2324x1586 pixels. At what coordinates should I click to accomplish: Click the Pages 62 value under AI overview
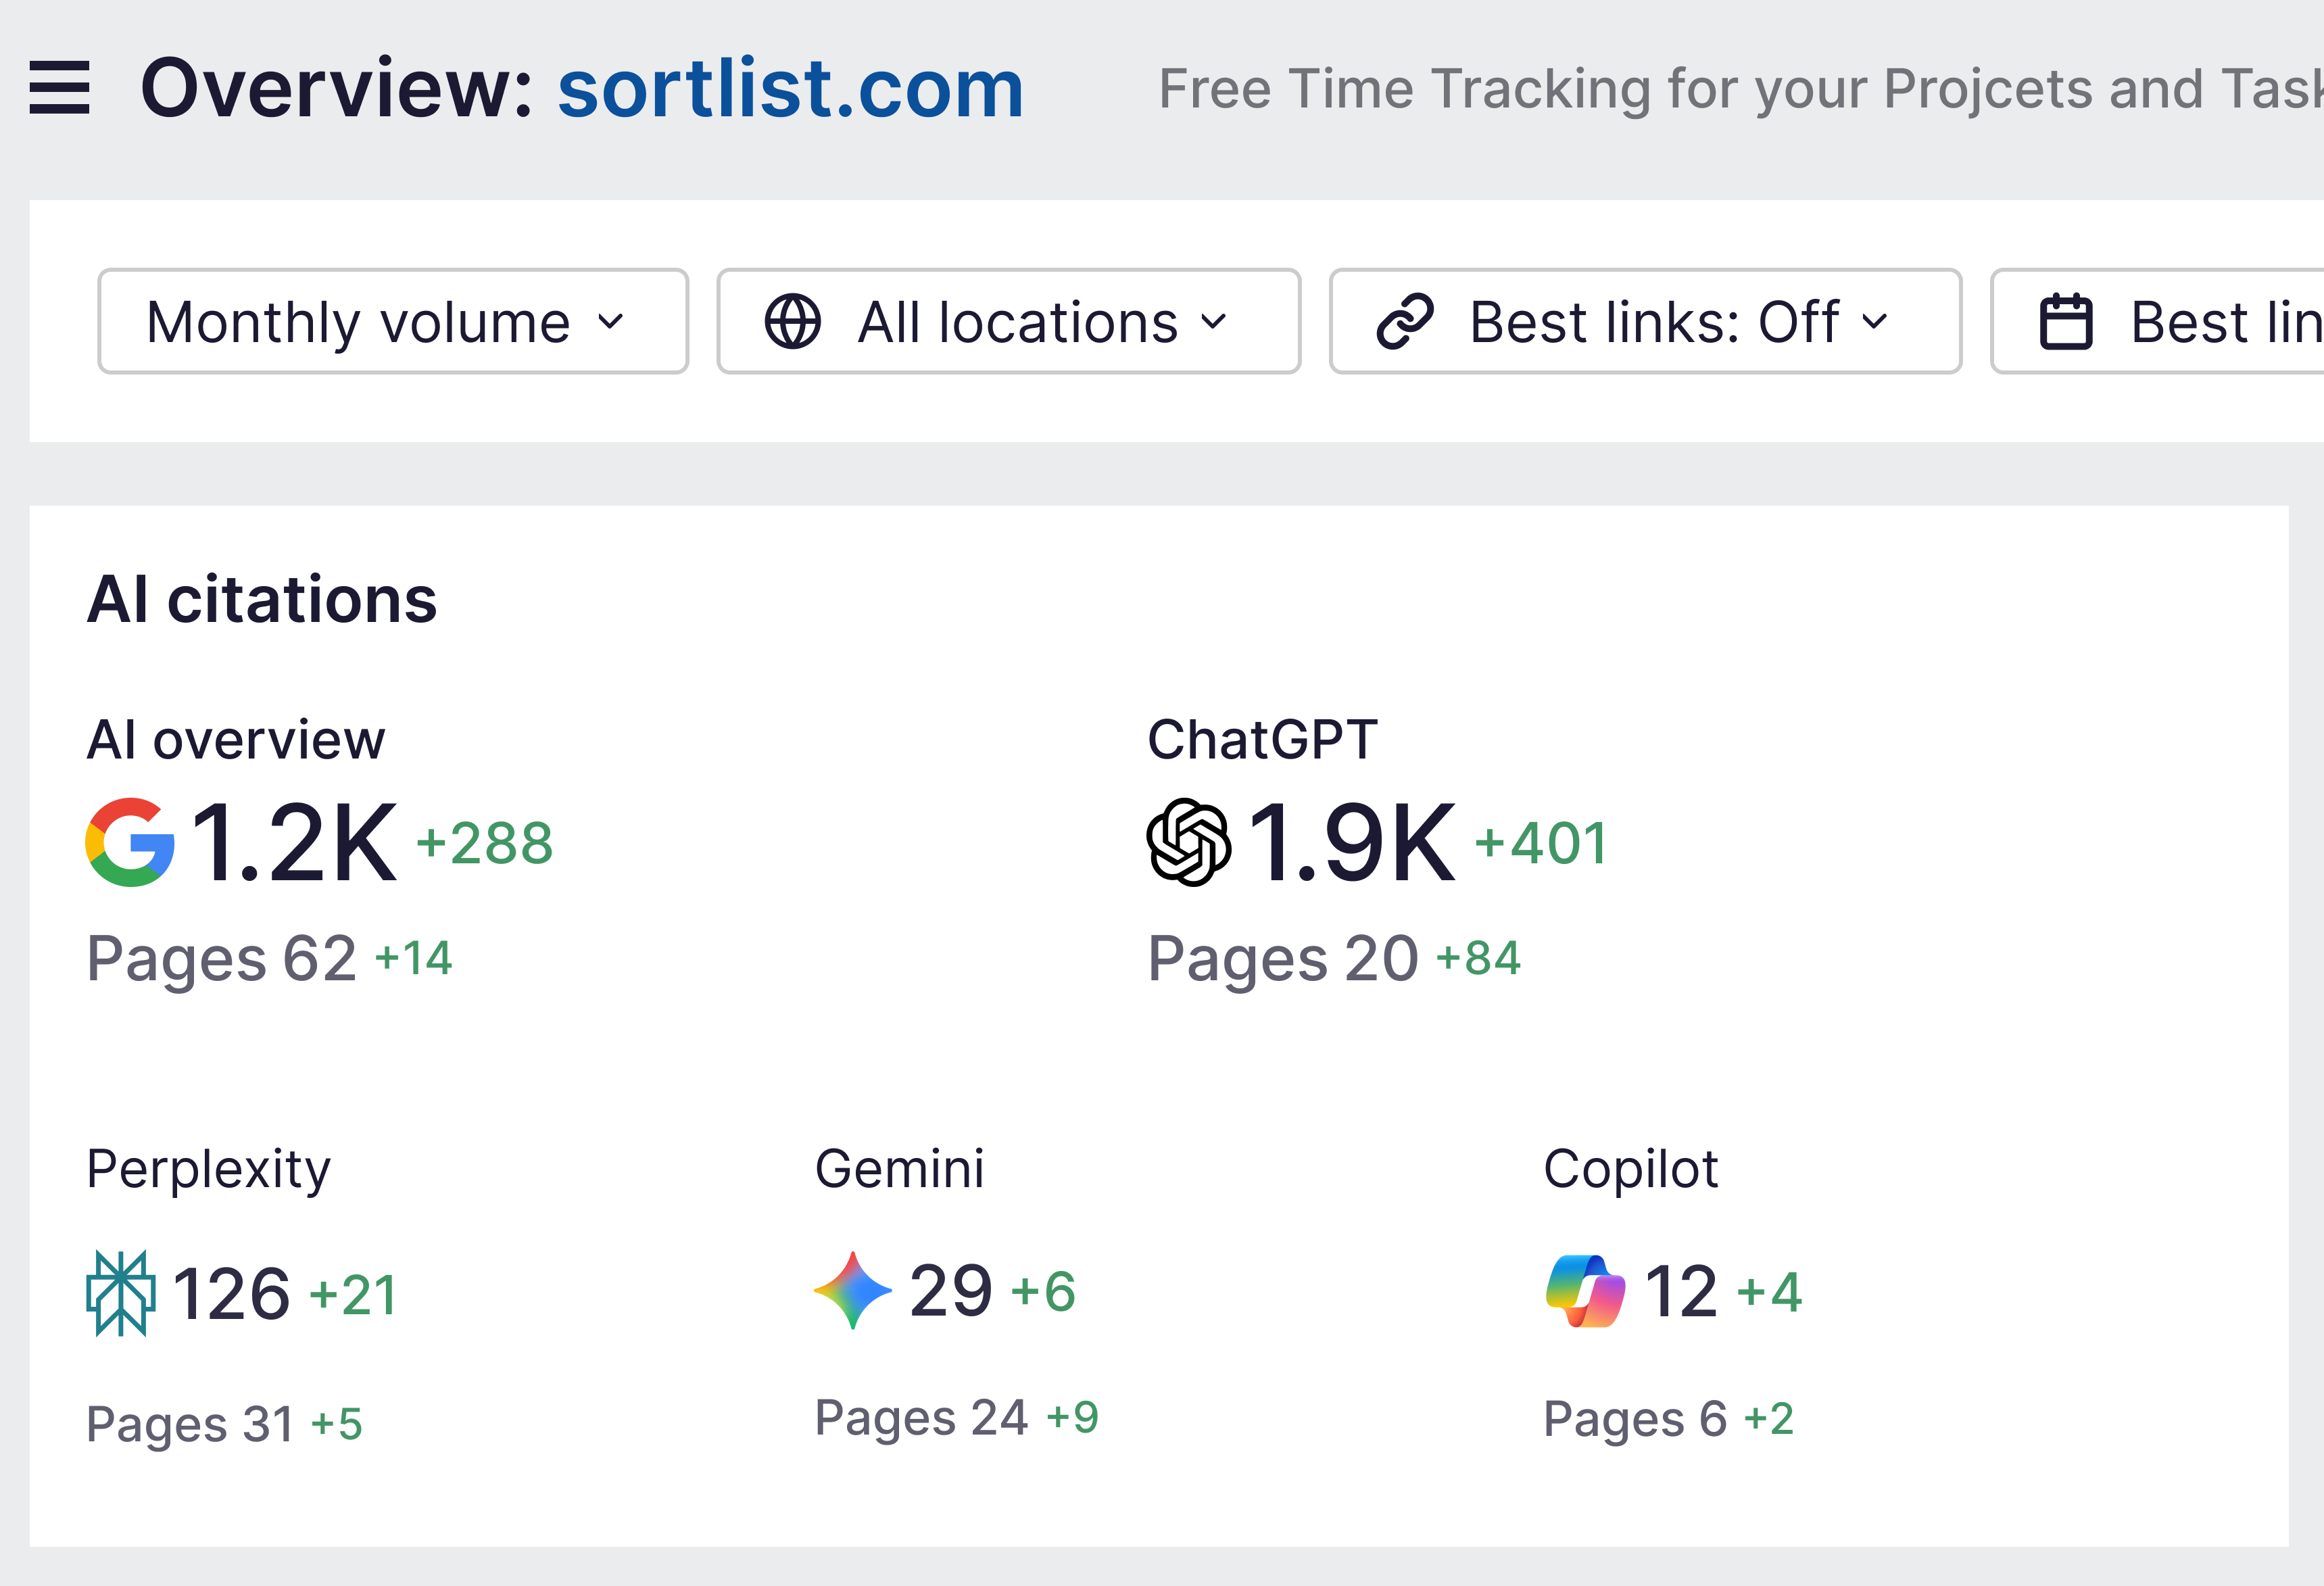click(221, 958)
